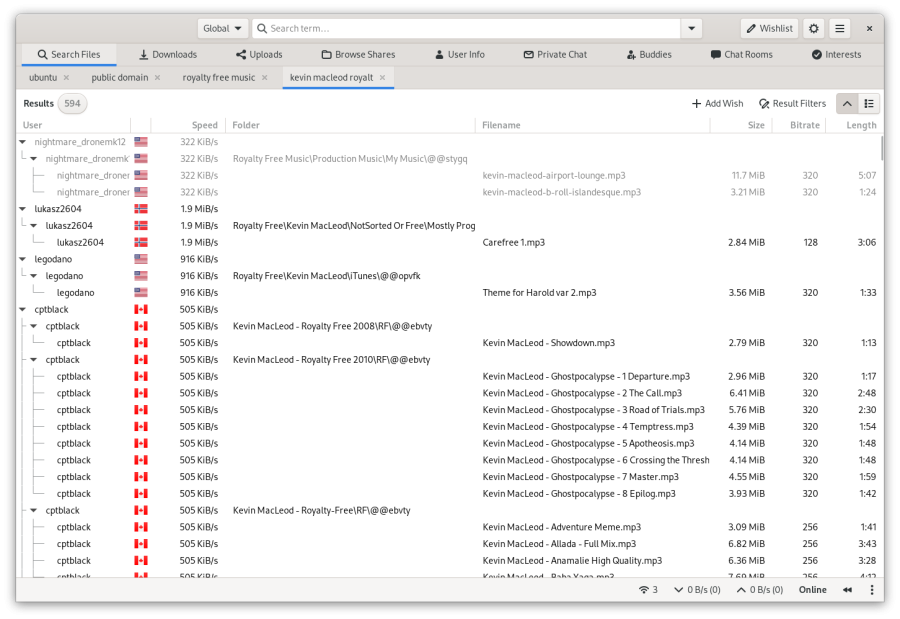Click the download speed arrow indicator
This screenshot has width=900, height=619.
click(678, 590)
